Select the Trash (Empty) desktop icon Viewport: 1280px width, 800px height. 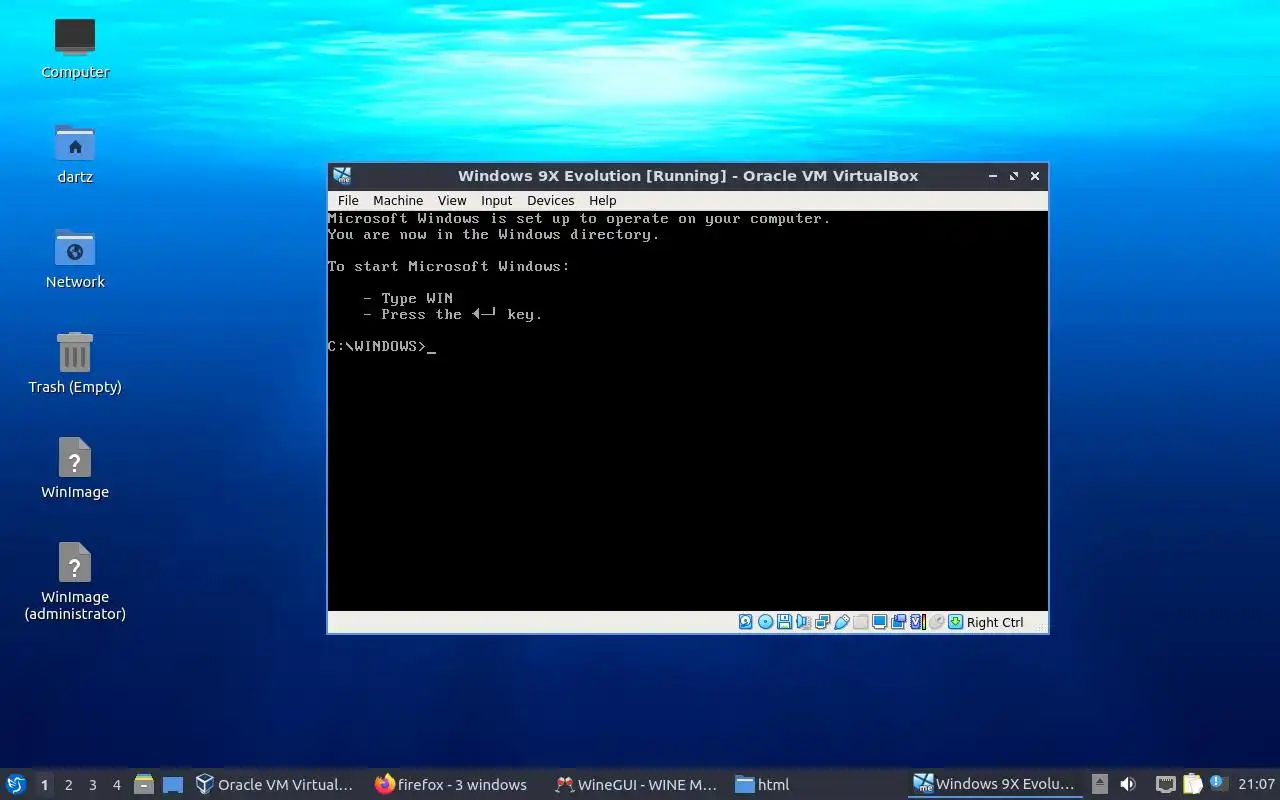(x=75, y=363)
